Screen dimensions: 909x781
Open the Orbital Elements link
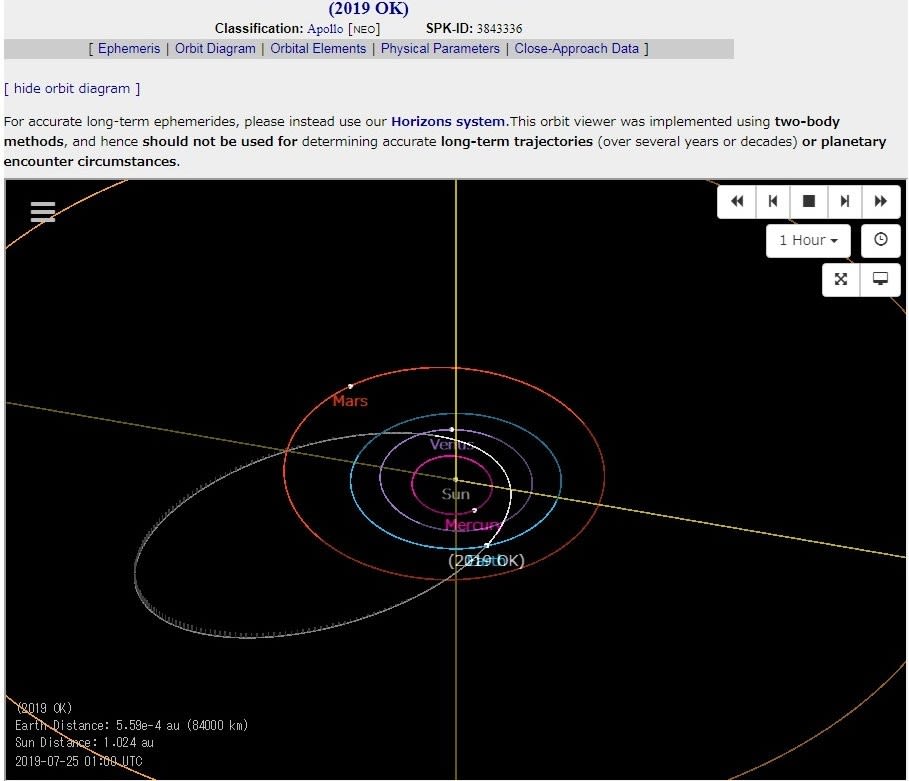pos(318,49)
